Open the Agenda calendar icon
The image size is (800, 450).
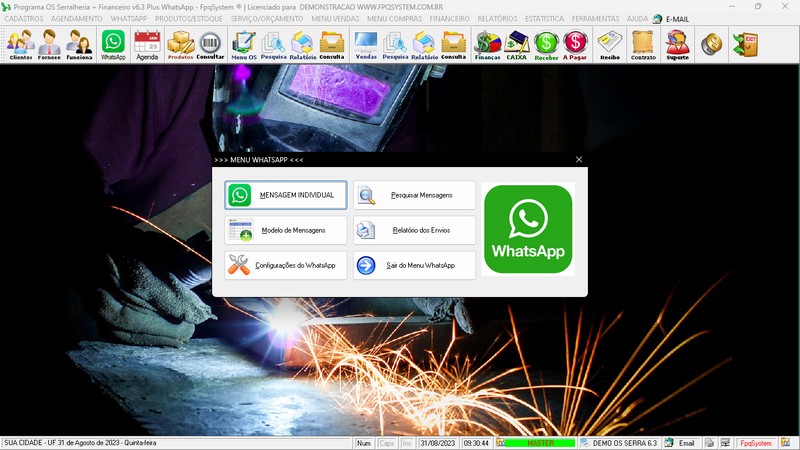click(147, 44)
